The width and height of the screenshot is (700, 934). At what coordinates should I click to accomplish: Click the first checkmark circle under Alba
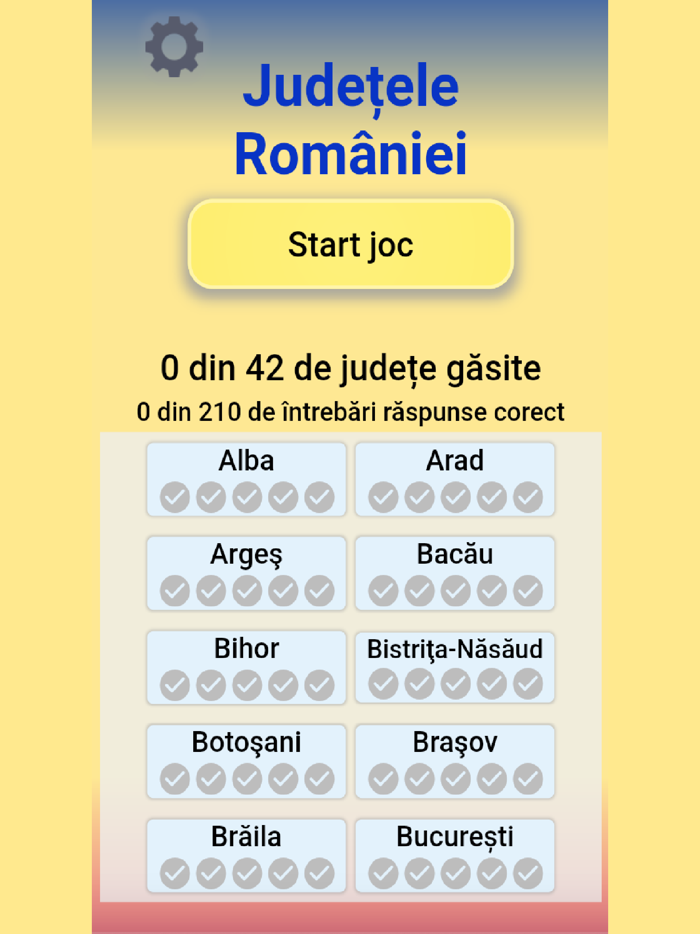[x=176, y=495]
